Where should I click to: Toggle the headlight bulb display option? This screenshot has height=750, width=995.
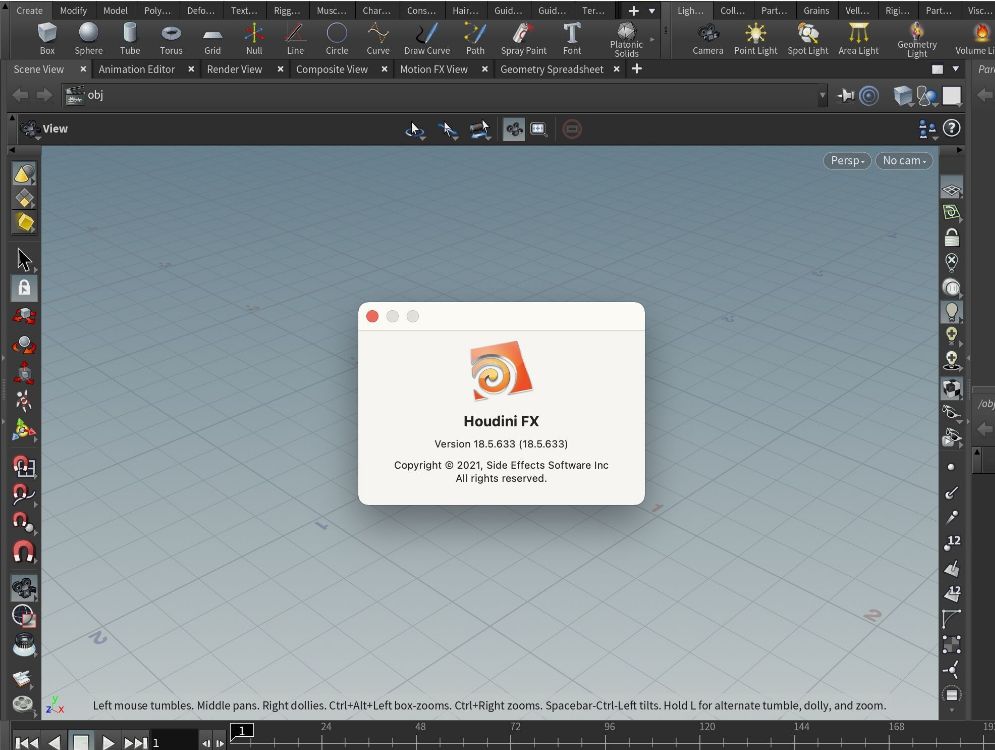coord(951,312)
